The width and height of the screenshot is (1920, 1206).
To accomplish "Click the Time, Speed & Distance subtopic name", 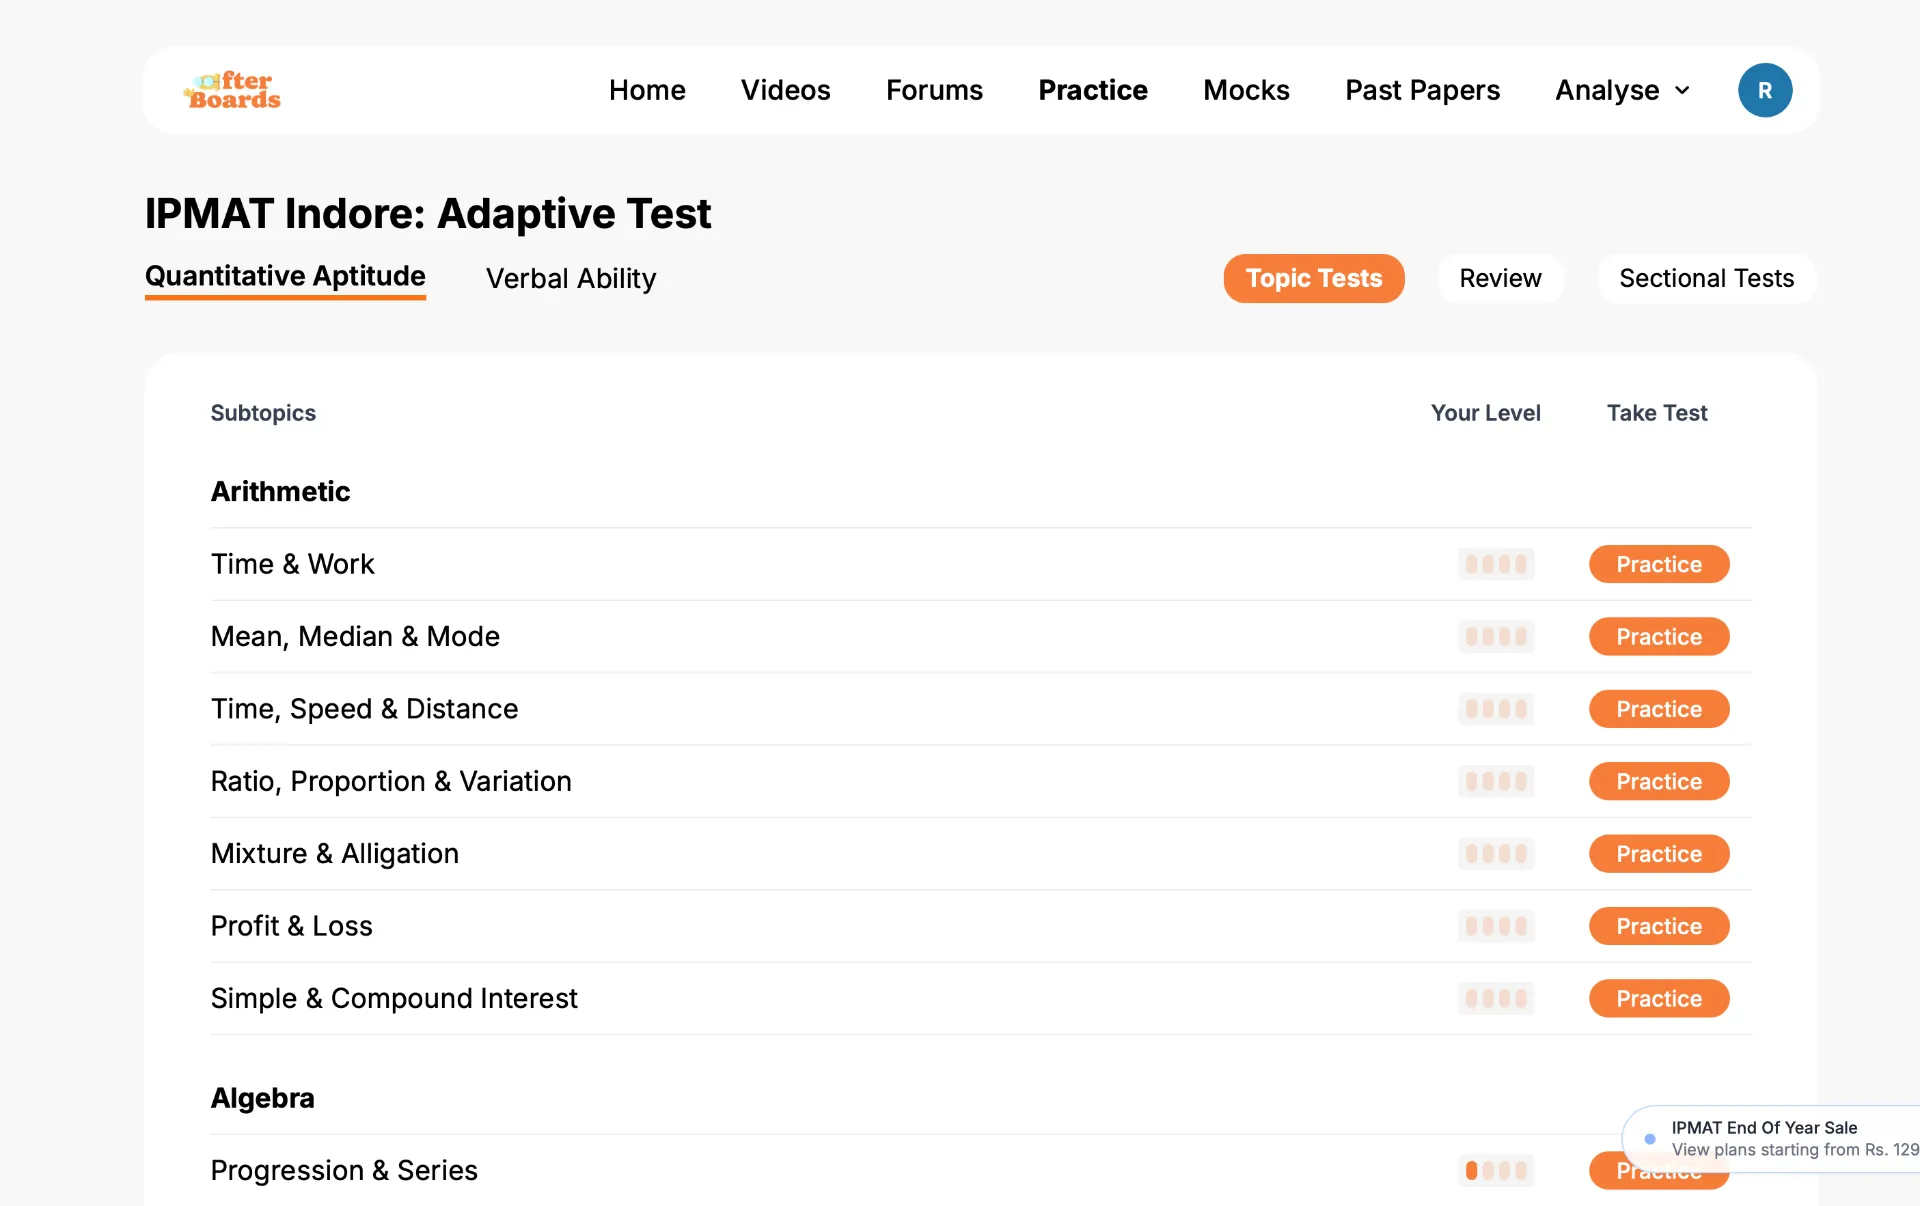I will pyautogui.click(x=364, y=709).
